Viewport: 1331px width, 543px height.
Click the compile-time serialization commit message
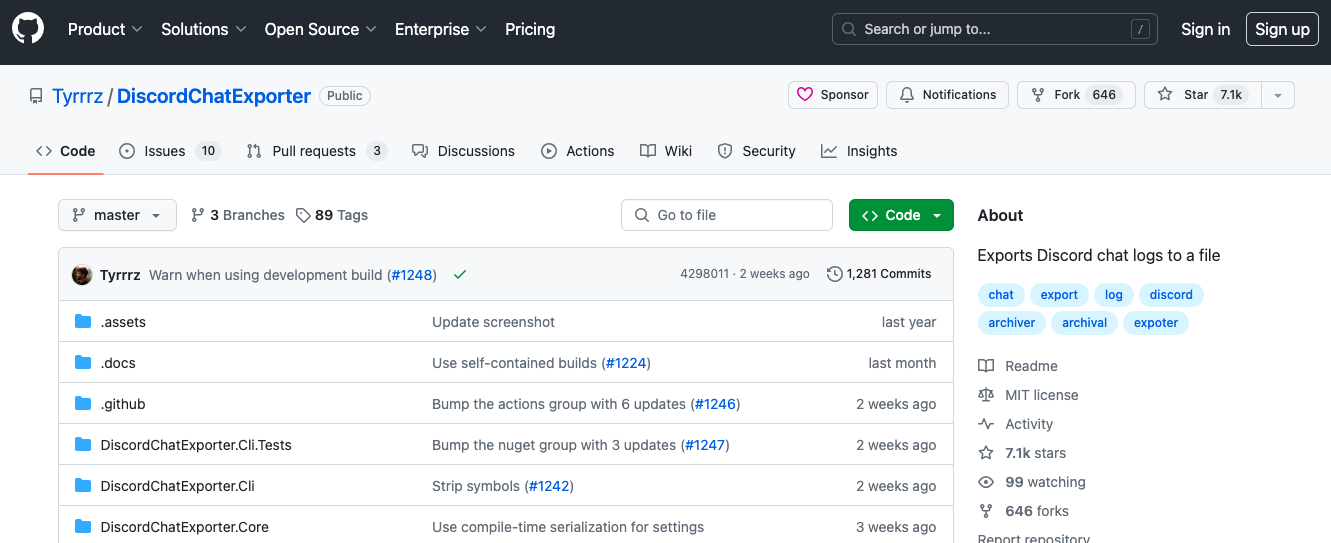click(568, 527)
